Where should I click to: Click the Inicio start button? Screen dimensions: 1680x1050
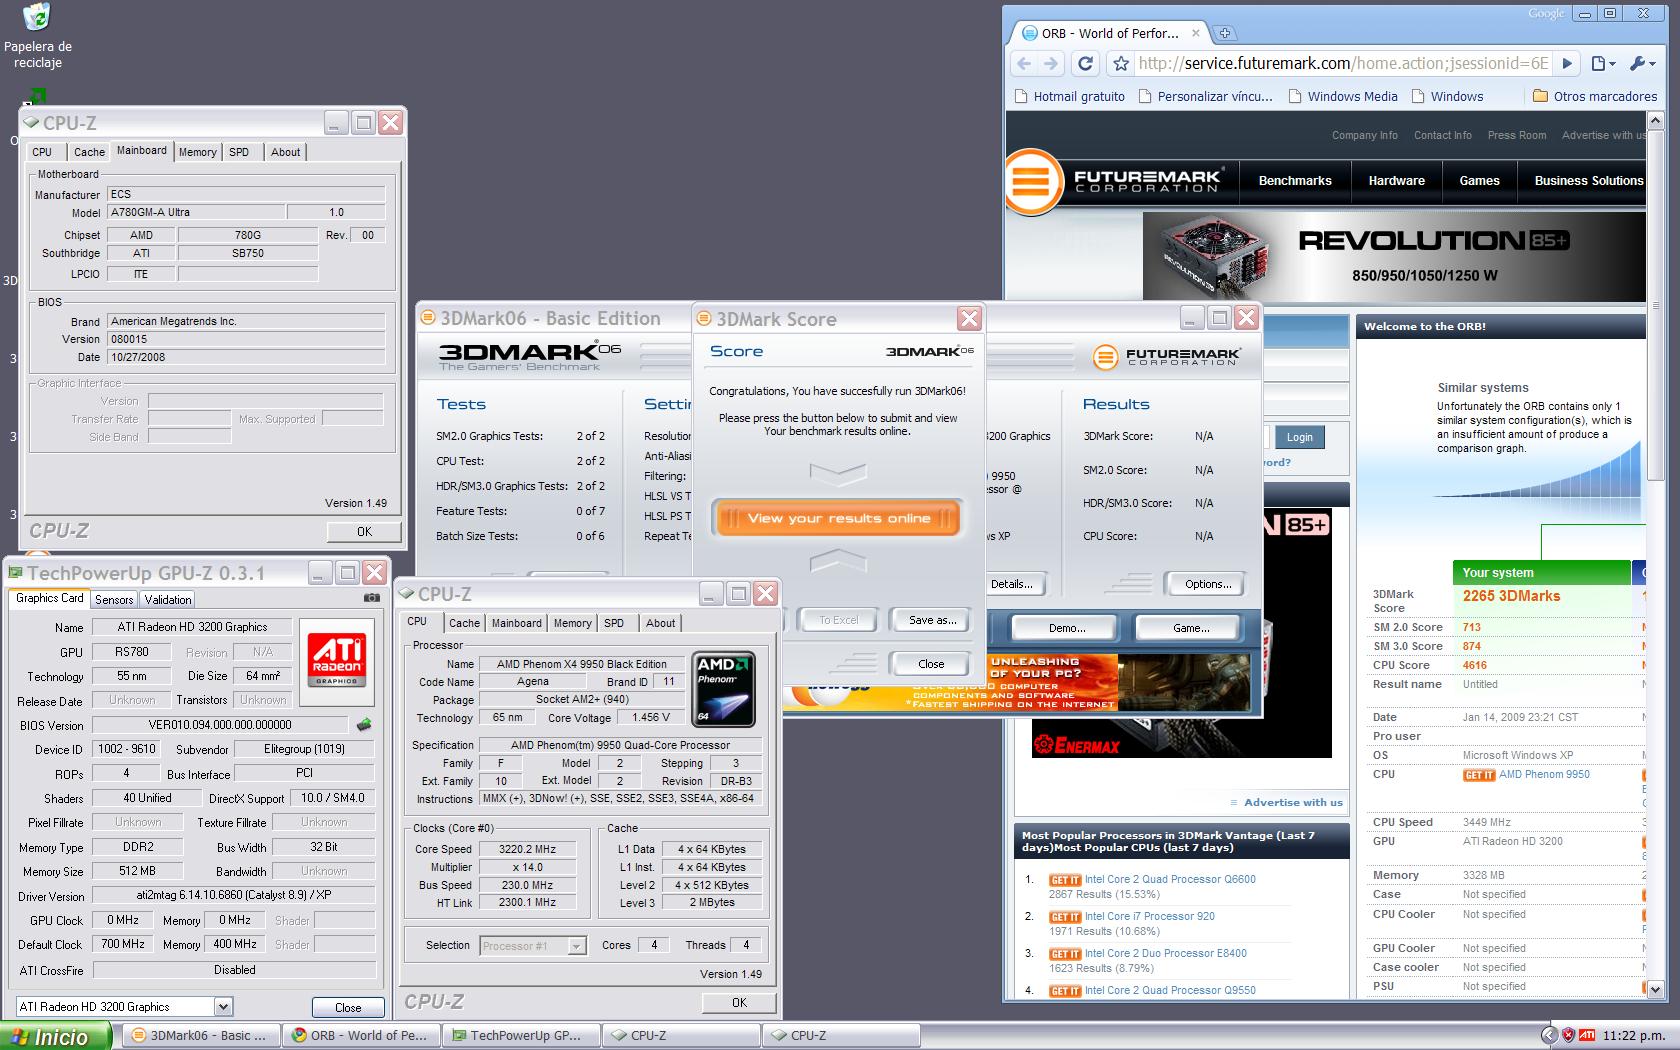[x=54, y=1037]
